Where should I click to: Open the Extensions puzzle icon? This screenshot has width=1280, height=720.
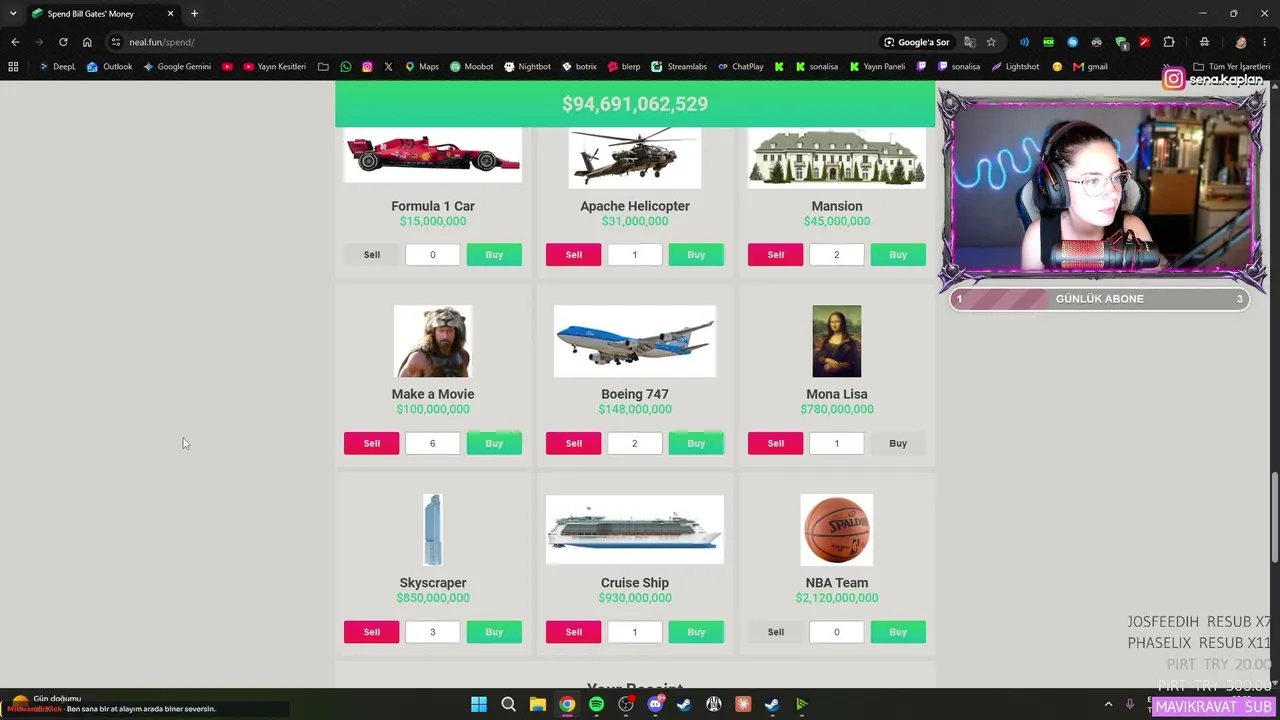point(1169,42)
